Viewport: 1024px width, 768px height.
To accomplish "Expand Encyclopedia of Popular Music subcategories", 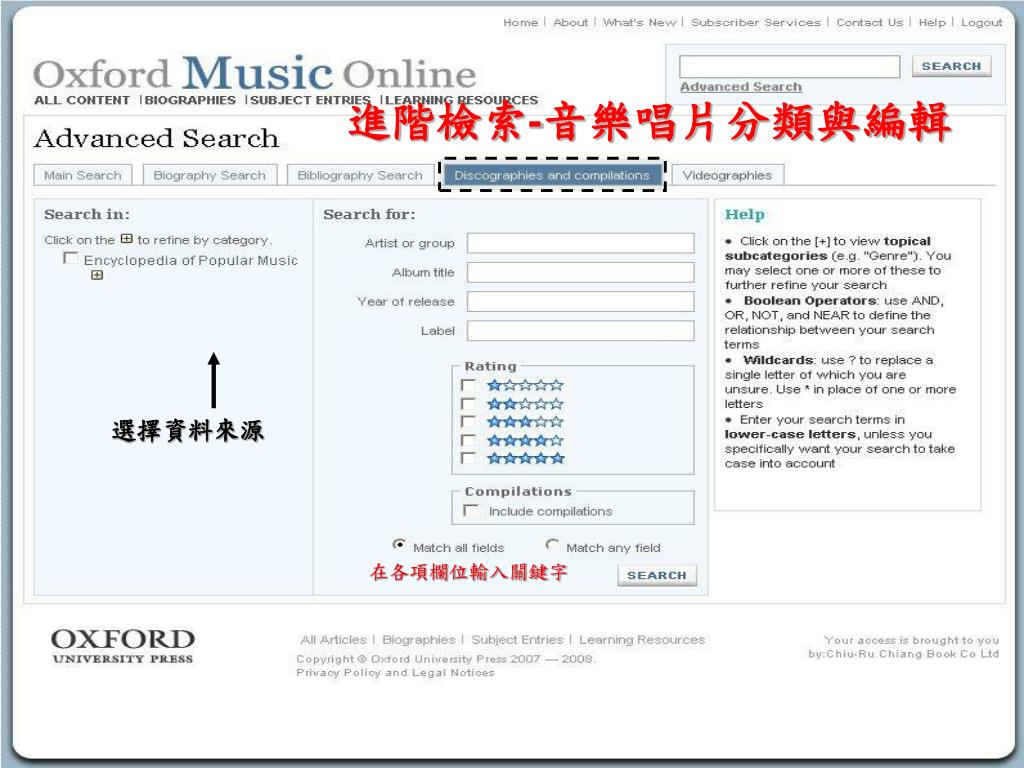I will pyautogui.click(x=97, y=276).
